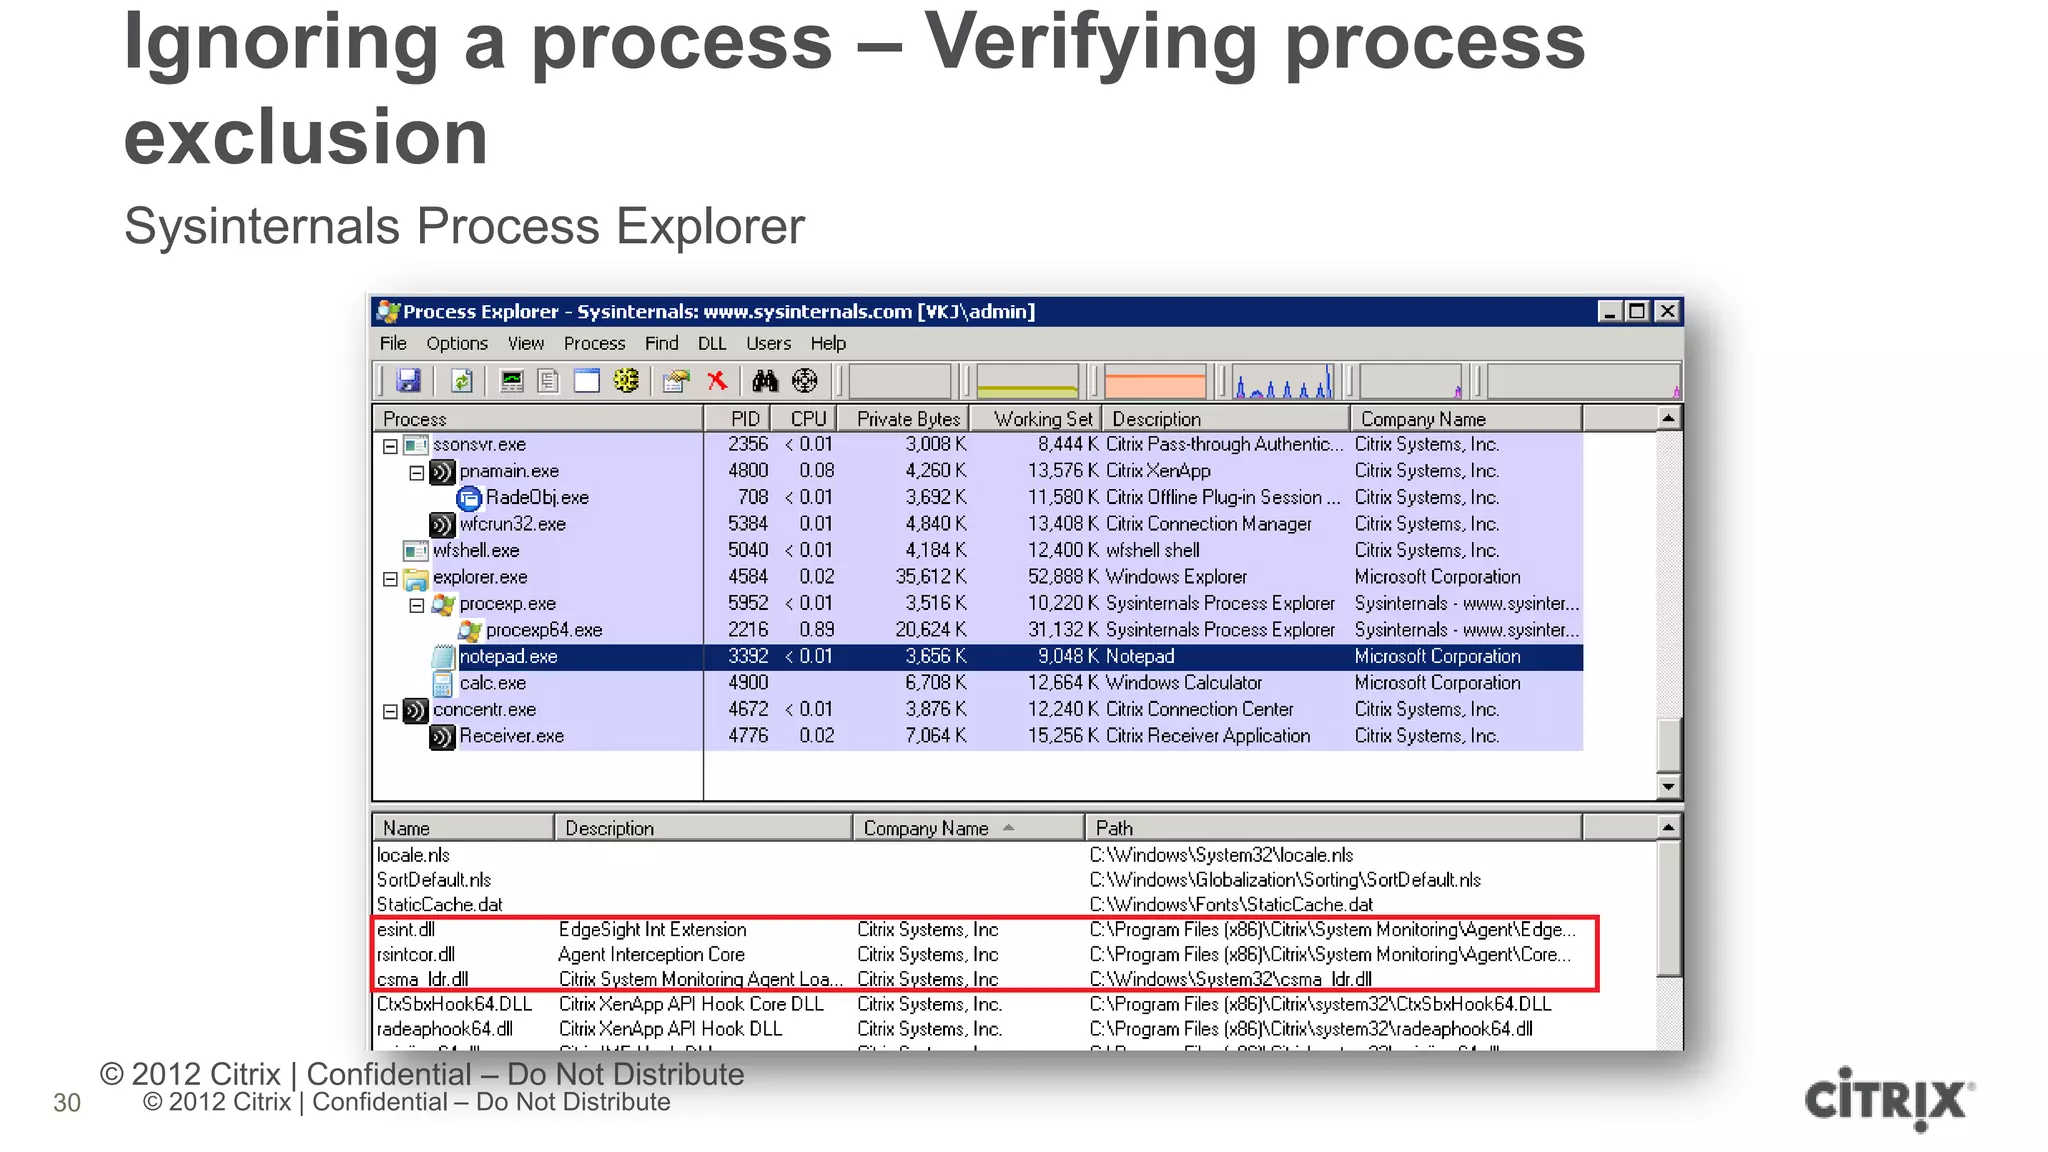Sort by the CPU column header
The image size is (2048, 1152).
[x=803, y=418]
